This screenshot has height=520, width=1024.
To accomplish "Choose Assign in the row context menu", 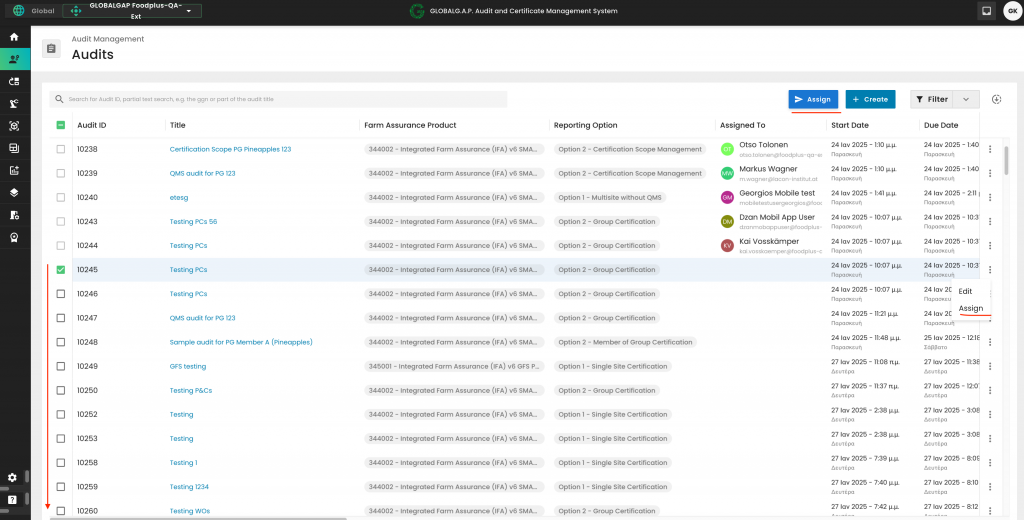I will pyautogui.click(x=971, y=309).
